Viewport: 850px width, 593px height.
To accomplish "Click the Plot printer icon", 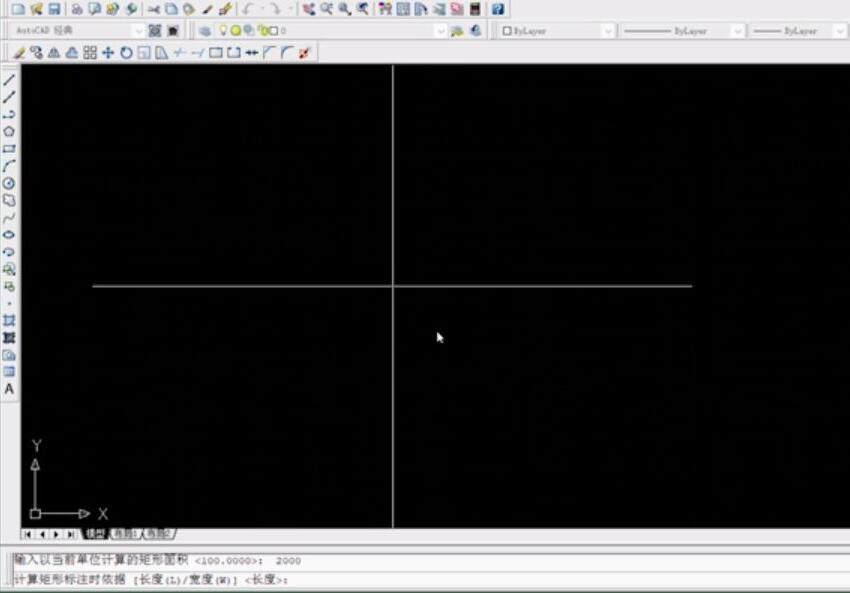I will pyautogui.click(x=77, y=9).
